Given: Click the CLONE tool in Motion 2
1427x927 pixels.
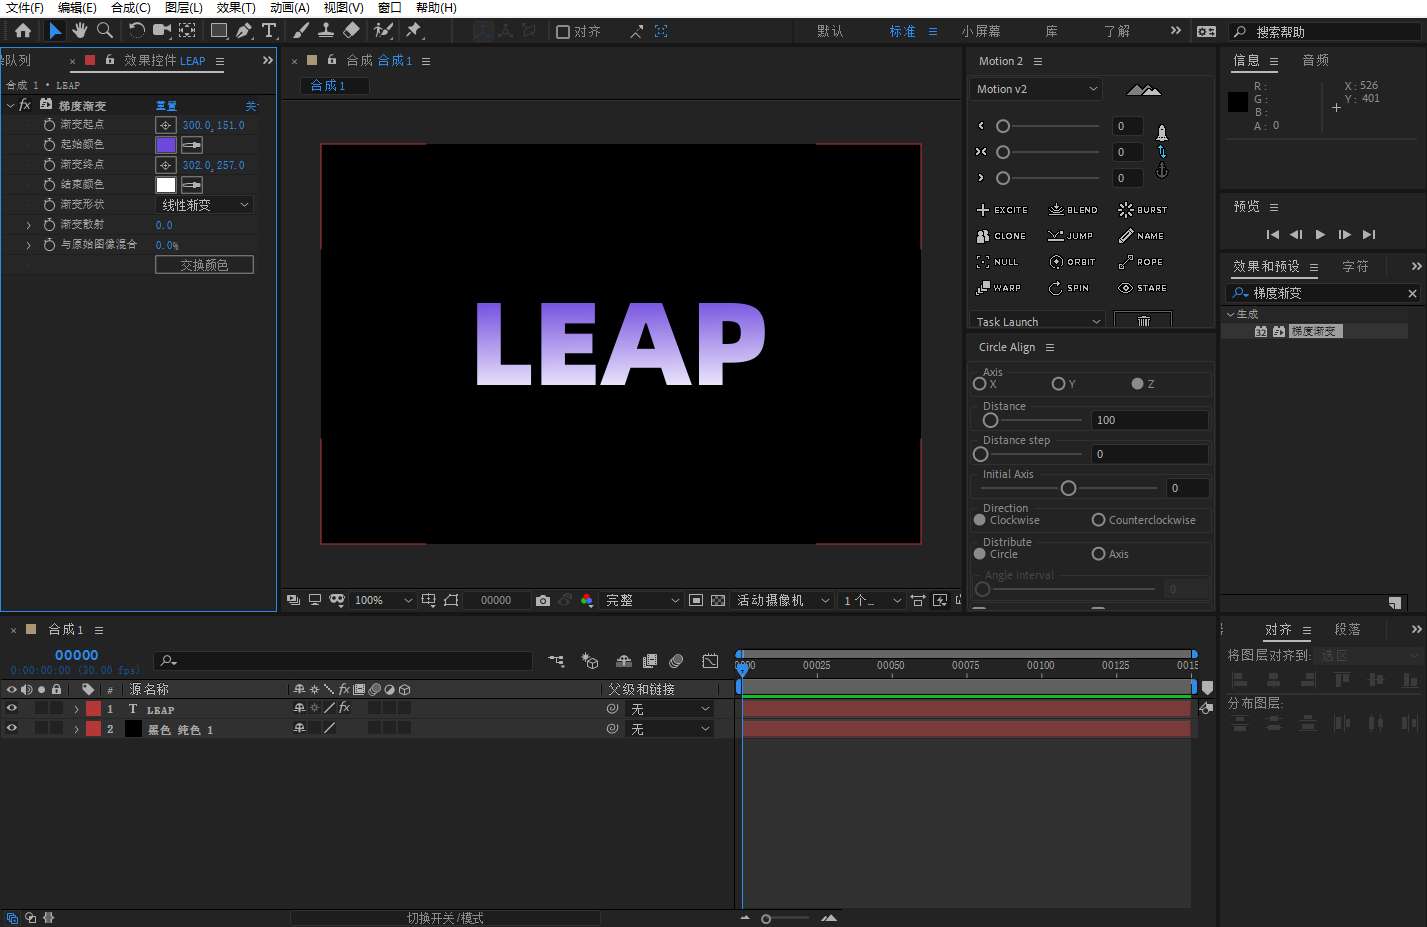Looking at the screenshot, I should 1001,236.
